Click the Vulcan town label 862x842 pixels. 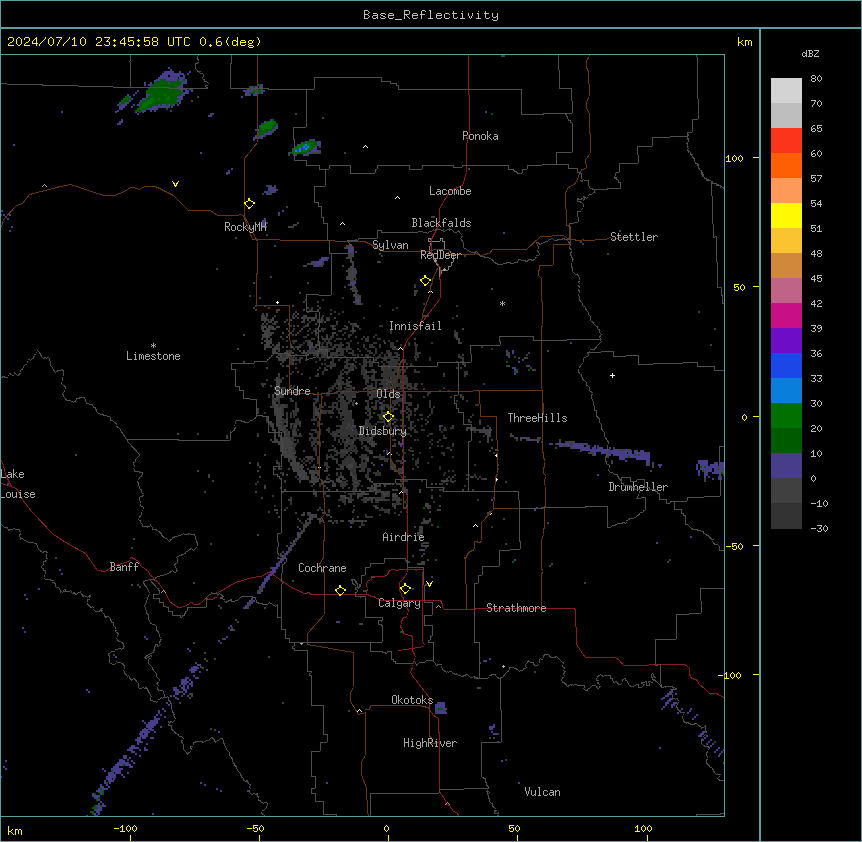(x=542, y=792)
